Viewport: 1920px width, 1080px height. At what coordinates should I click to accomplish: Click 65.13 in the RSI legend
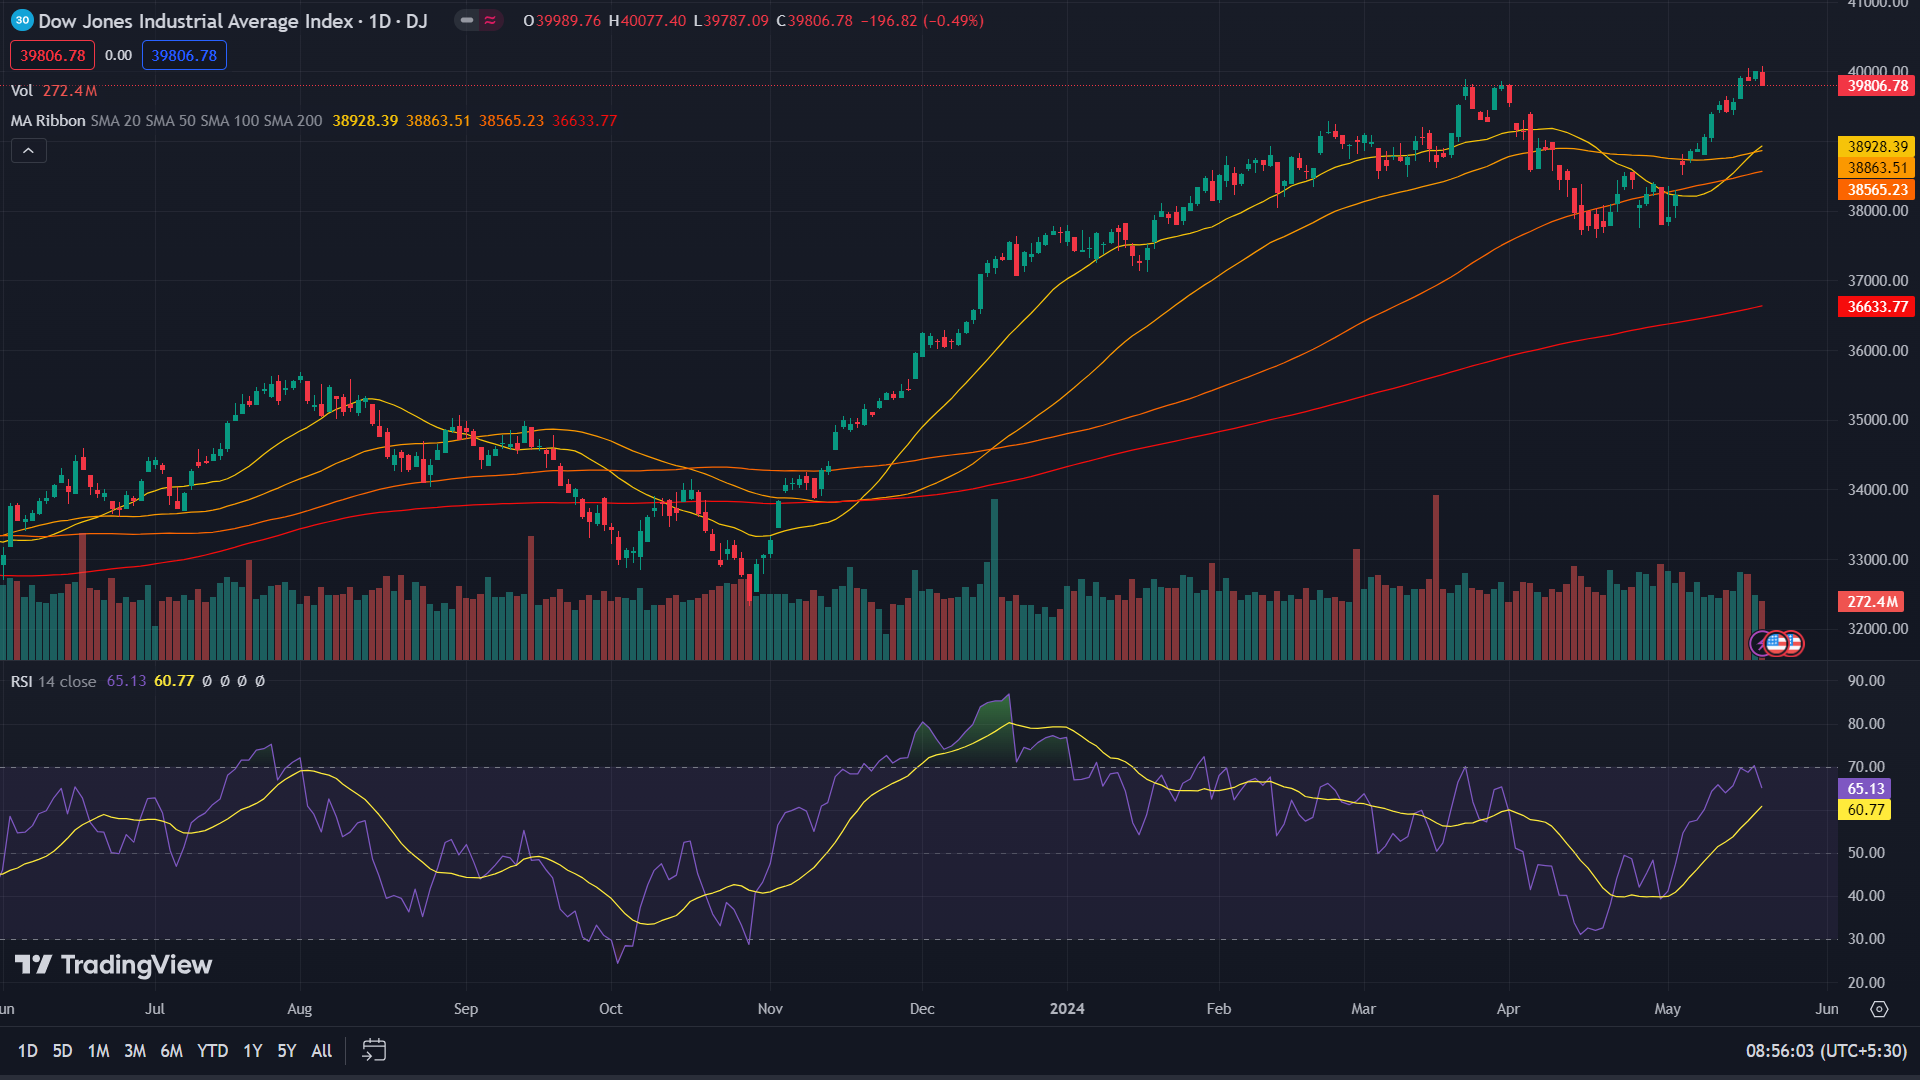coord(126,681)
